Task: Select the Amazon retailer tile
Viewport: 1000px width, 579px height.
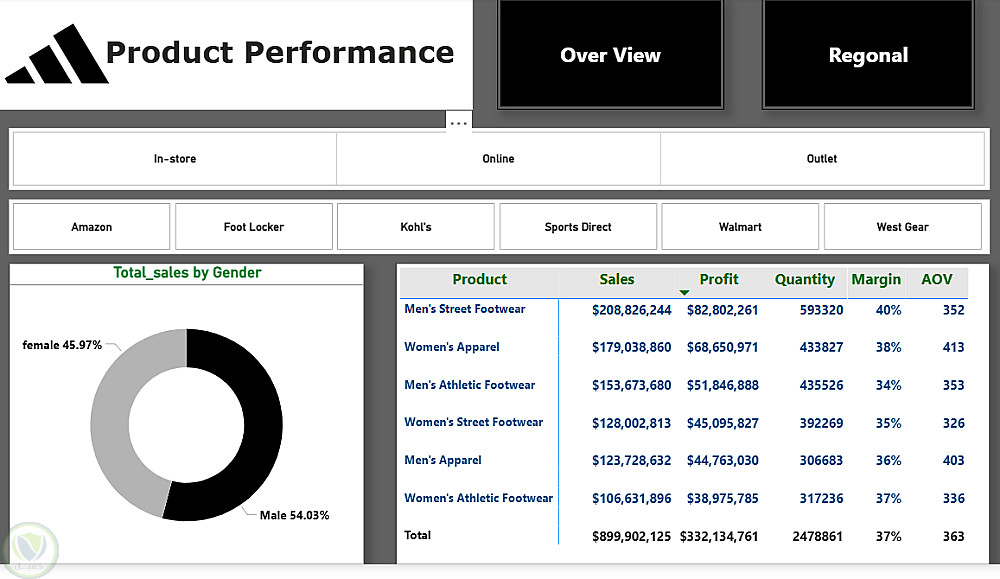Action: (92, 227)
